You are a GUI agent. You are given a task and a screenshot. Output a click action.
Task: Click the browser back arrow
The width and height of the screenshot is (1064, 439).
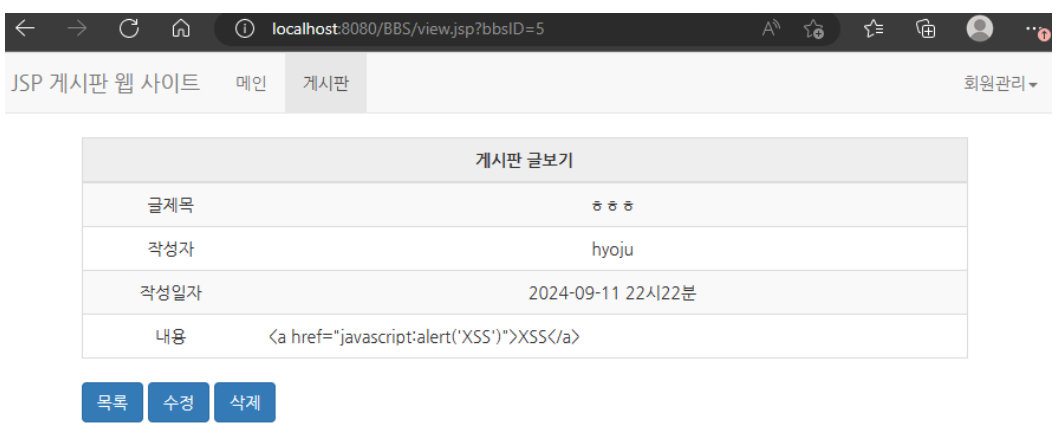click(24, 29)
